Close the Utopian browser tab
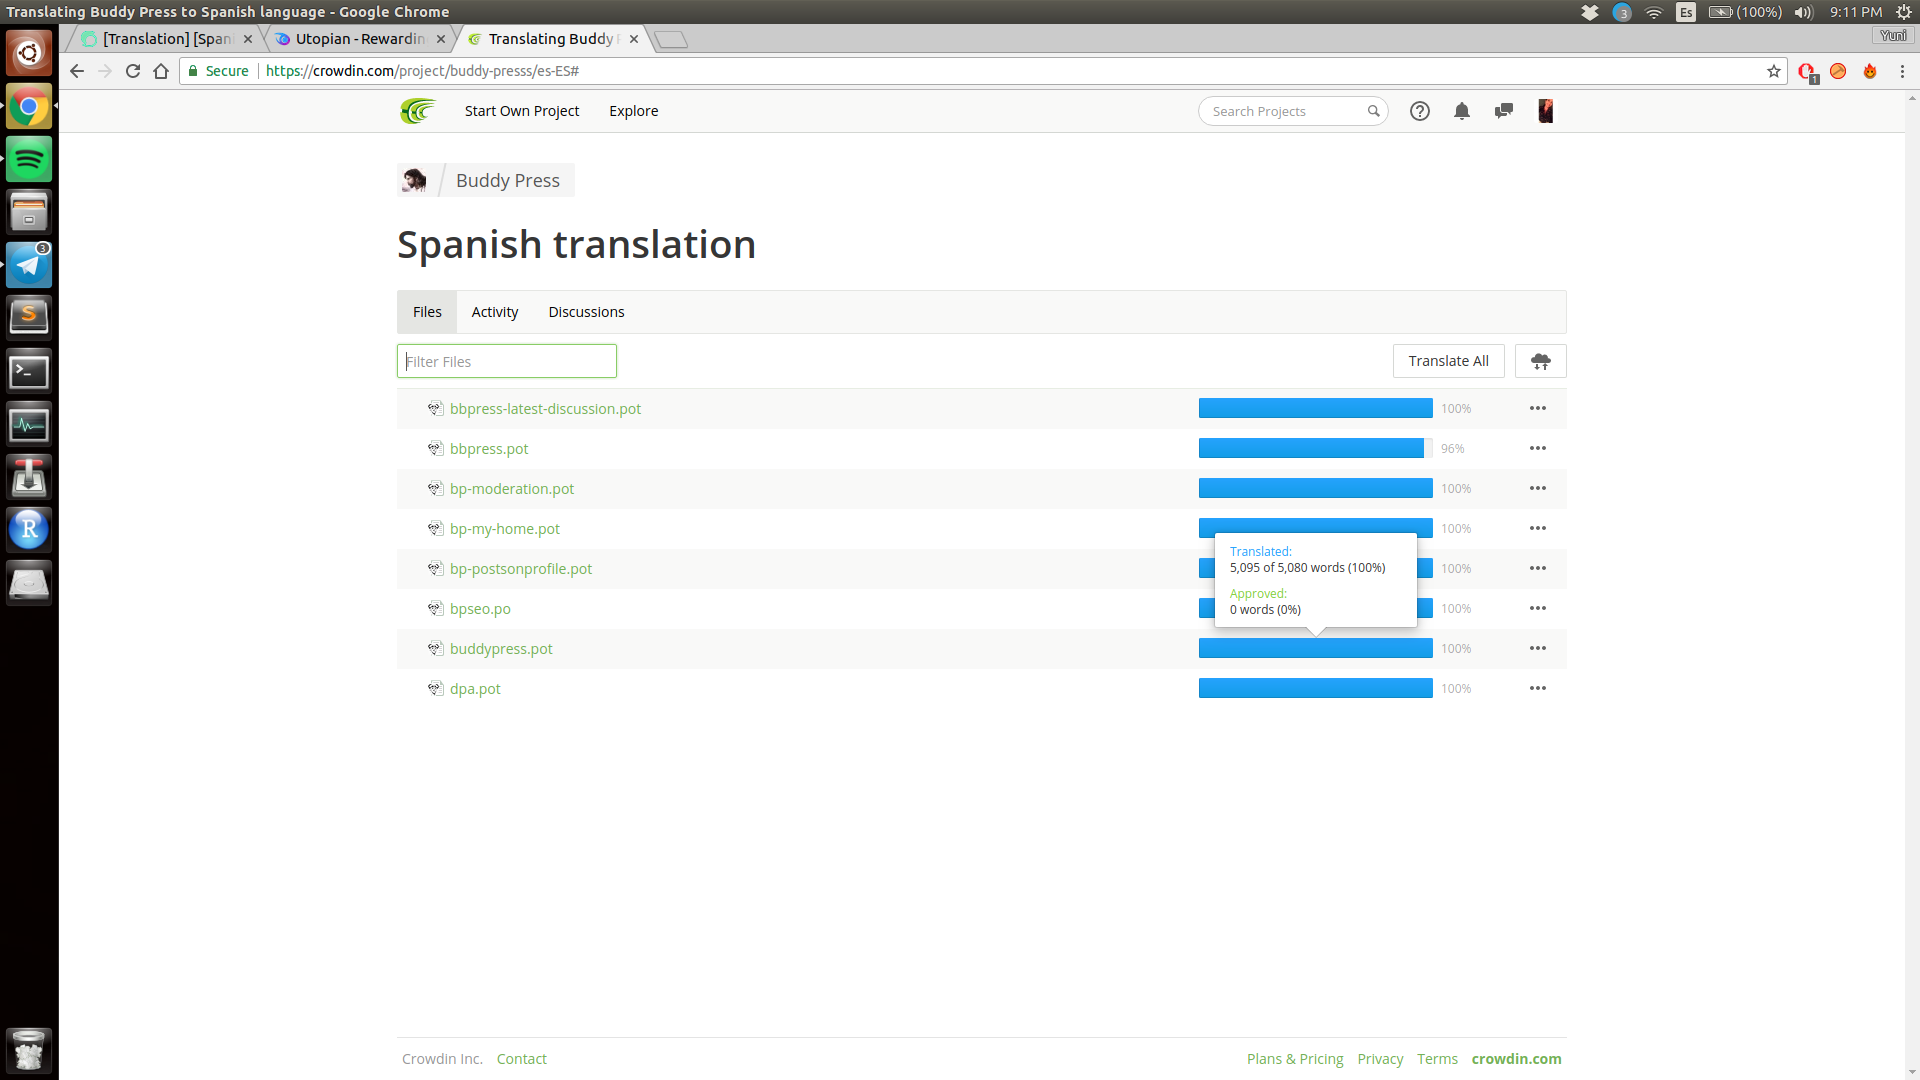Screen dimensions: 1920x1080 (x=441, y=39)
